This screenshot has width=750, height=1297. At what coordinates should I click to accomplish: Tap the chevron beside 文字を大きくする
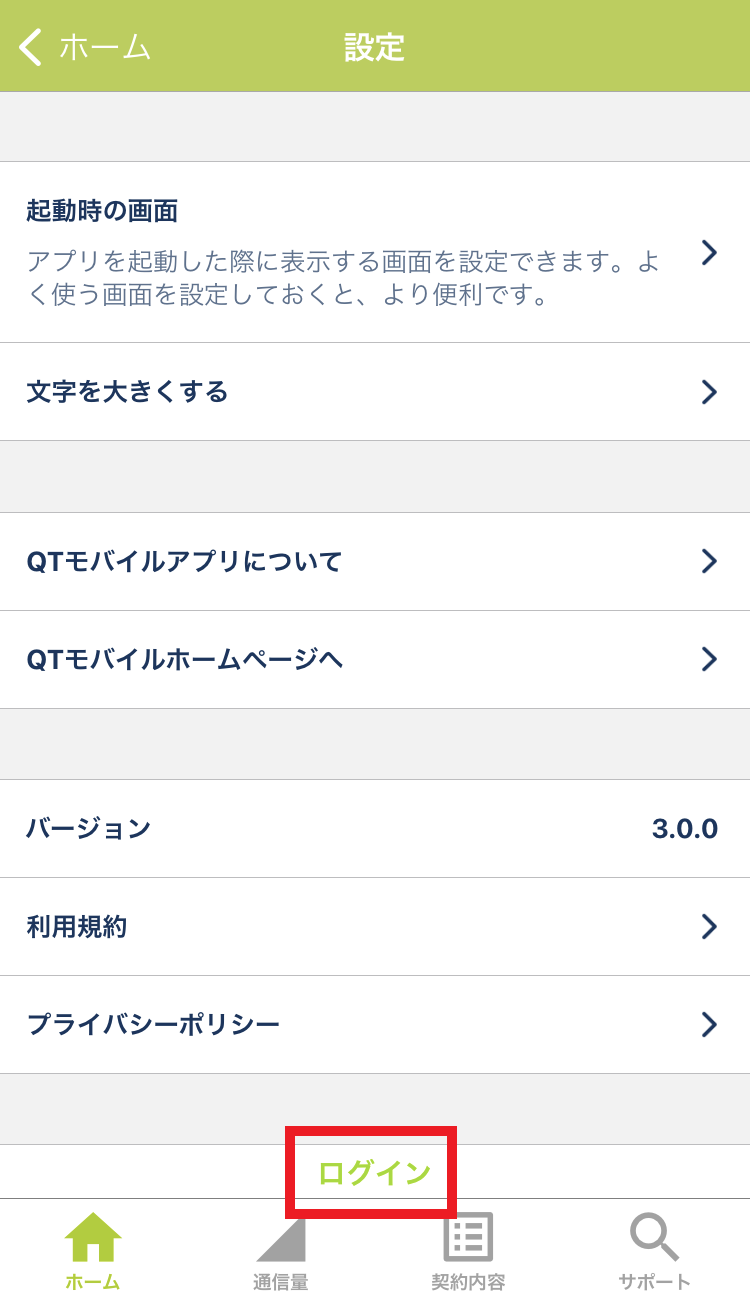[x=709, y=392]
